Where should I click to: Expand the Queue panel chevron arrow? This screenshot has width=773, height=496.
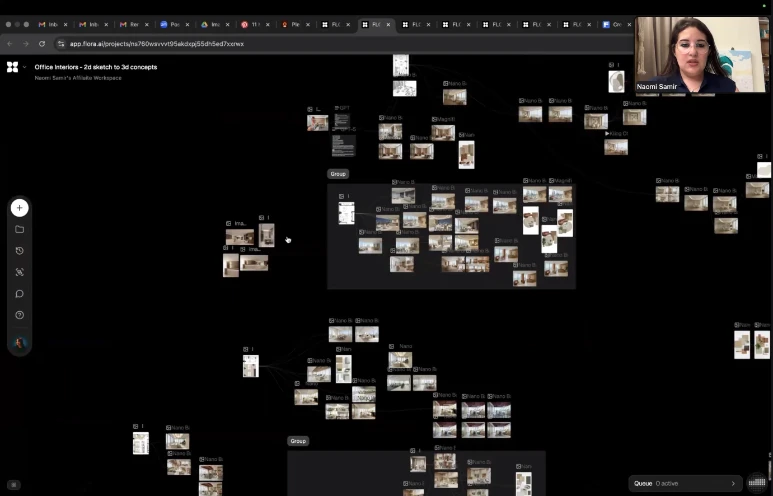point(733,483)
